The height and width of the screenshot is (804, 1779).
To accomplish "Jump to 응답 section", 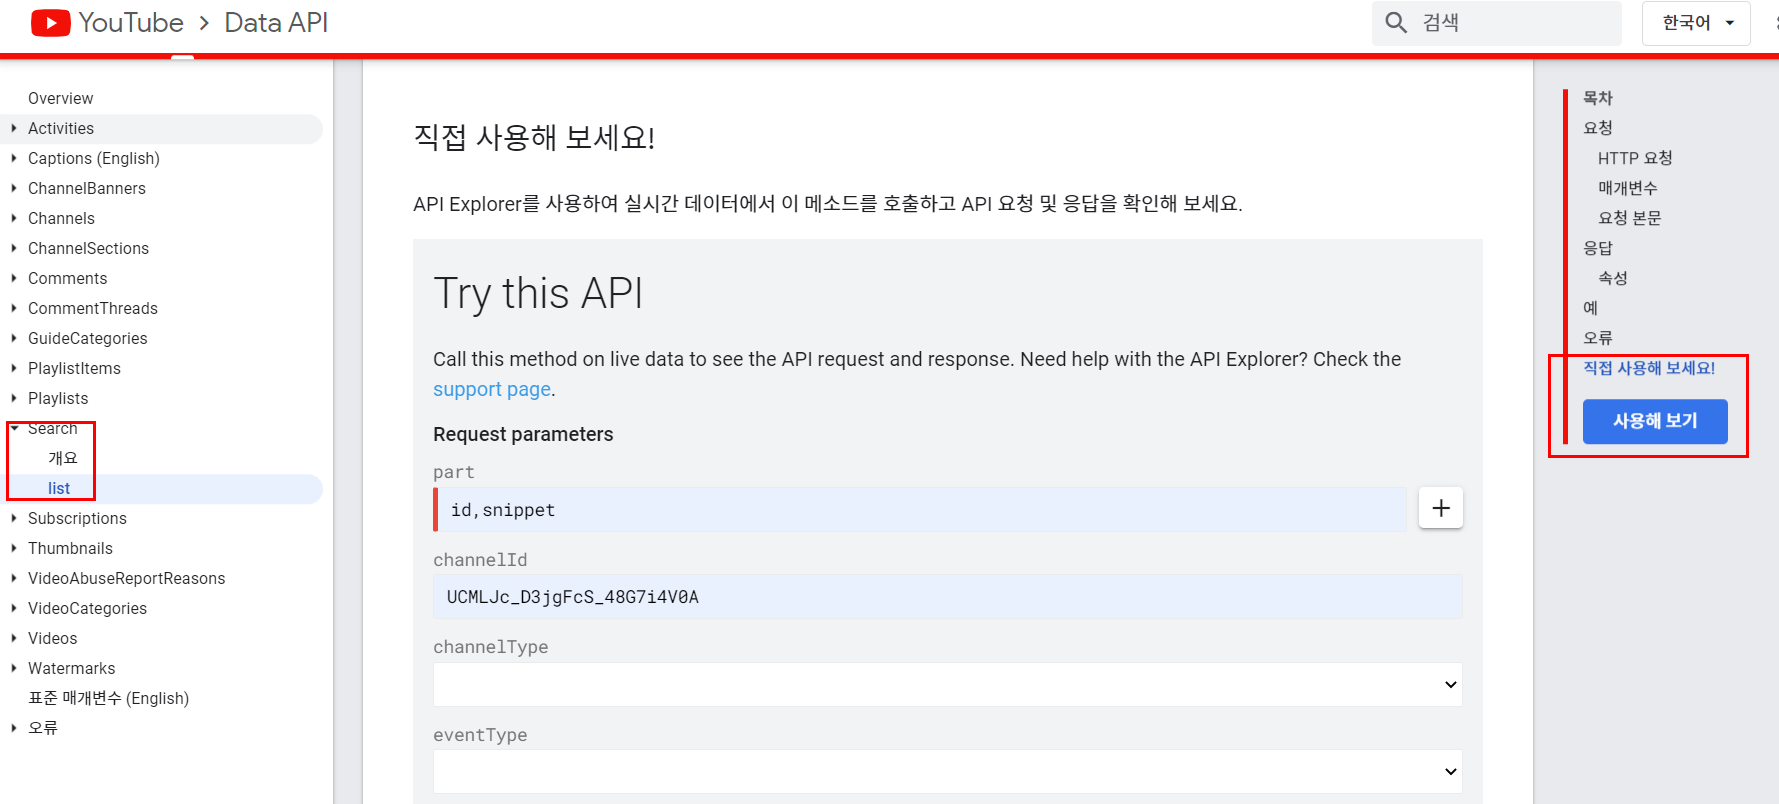I will pos(1598,248).
